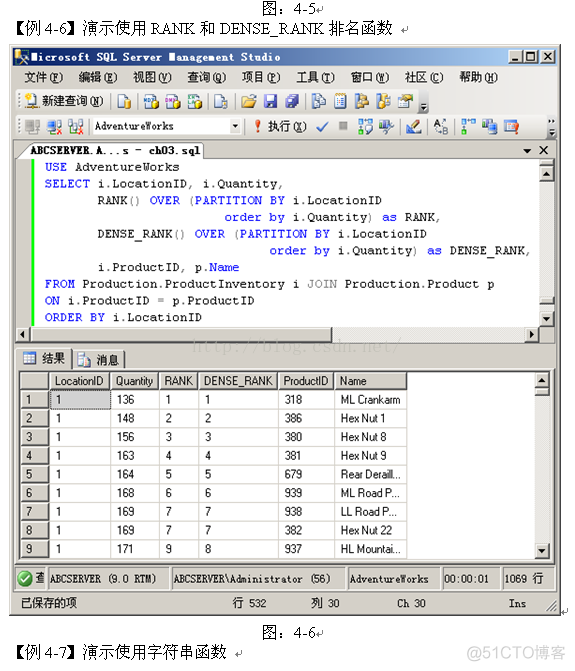Open the 帮助(H) menu
The width and height of the screenshot is (575, 671).
(x=478, y=77)
